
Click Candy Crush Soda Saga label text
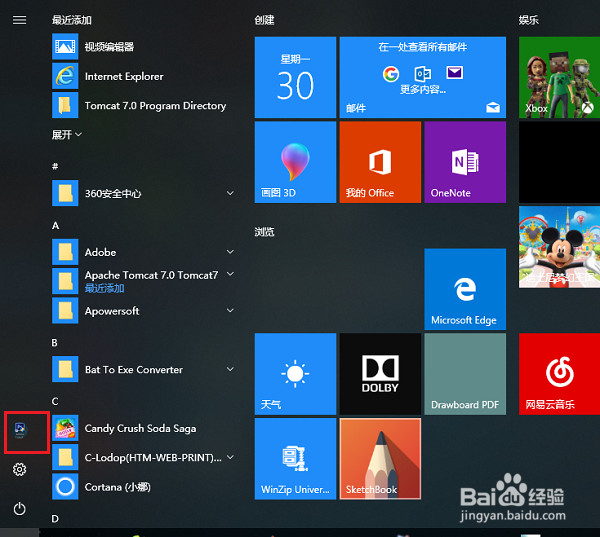click(x=140, y=428)
